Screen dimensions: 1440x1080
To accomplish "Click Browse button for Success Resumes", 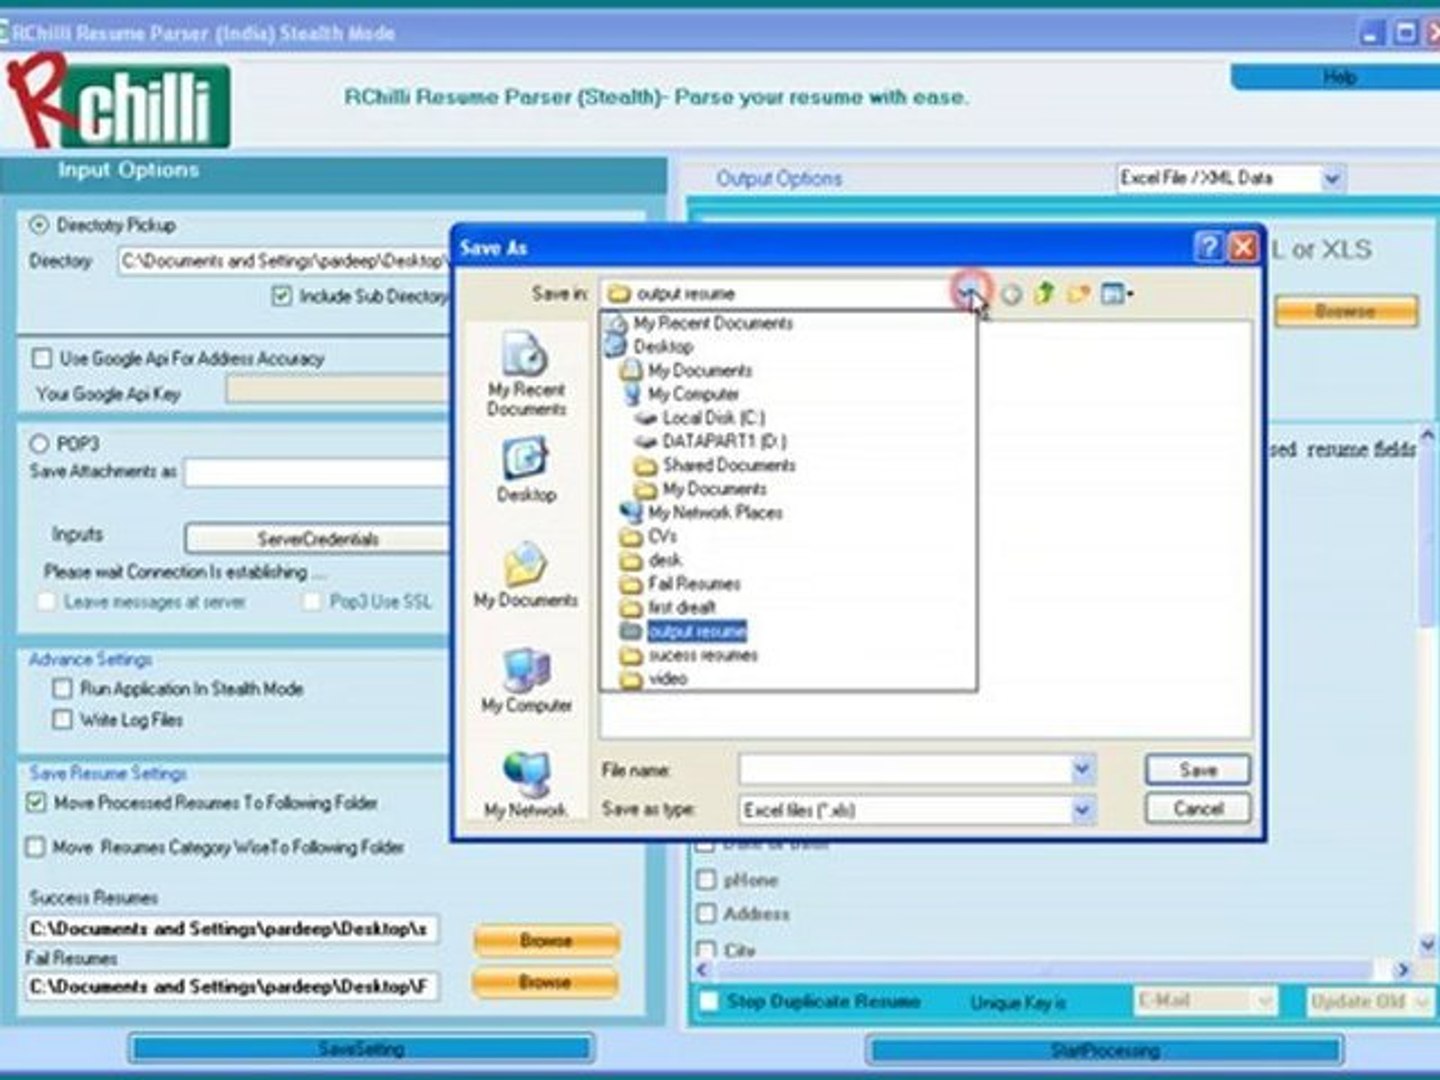I will click(545, 940).
